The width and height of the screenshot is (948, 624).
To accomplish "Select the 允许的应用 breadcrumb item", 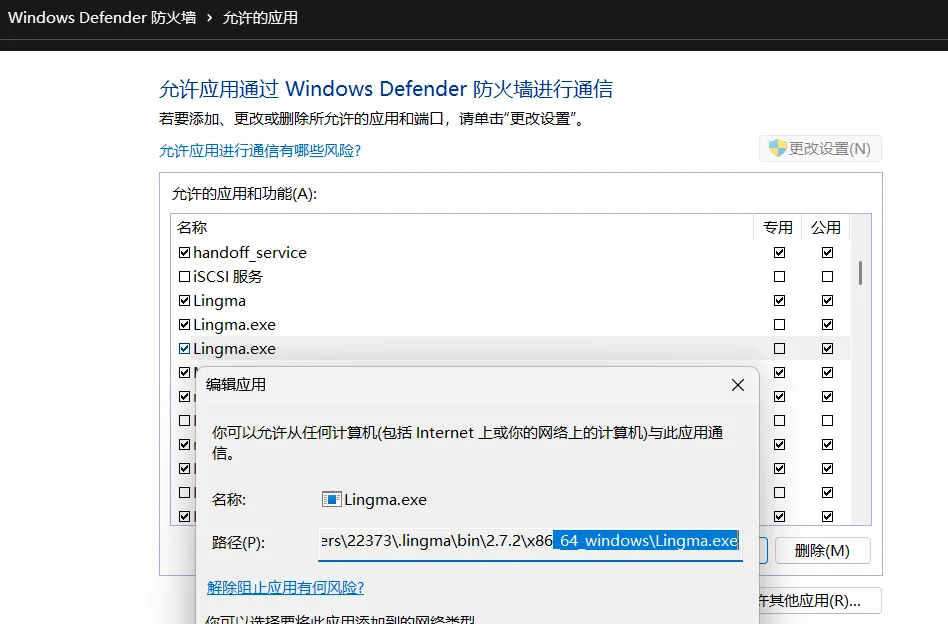I will (260, 18).
